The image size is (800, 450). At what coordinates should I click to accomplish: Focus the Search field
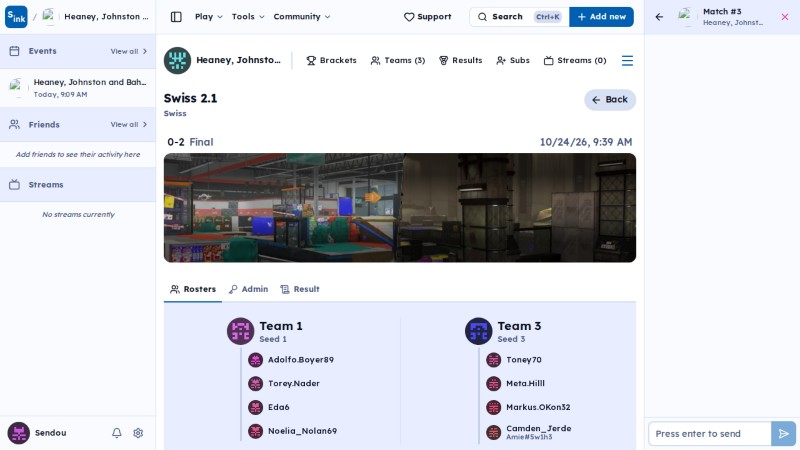[519, 17]
